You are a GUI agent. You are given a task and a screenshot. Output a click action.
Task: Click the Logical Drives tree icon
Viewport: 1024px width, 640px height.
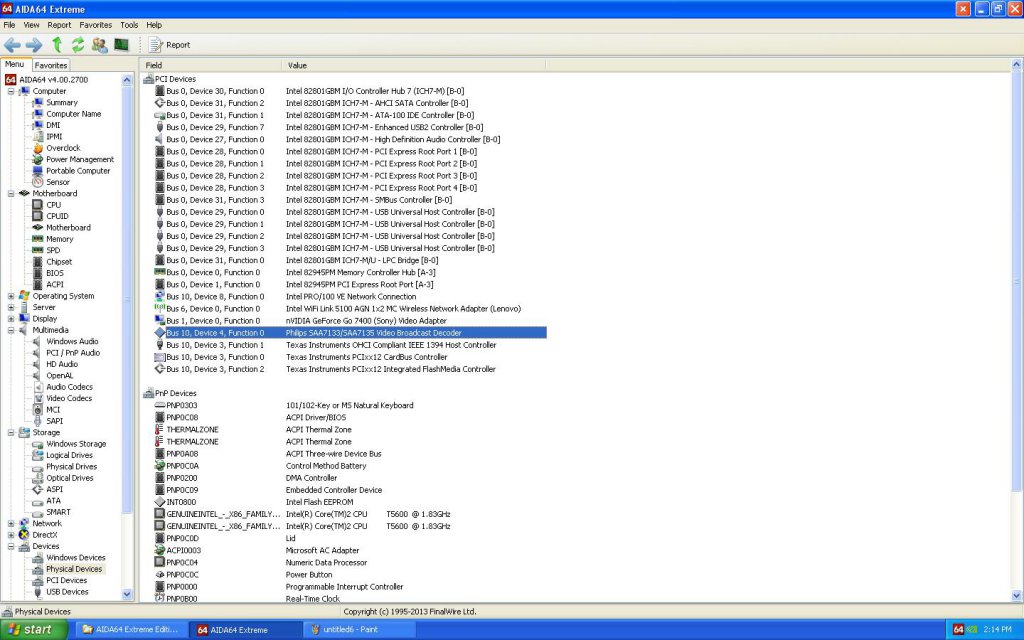tap(37, 455)
